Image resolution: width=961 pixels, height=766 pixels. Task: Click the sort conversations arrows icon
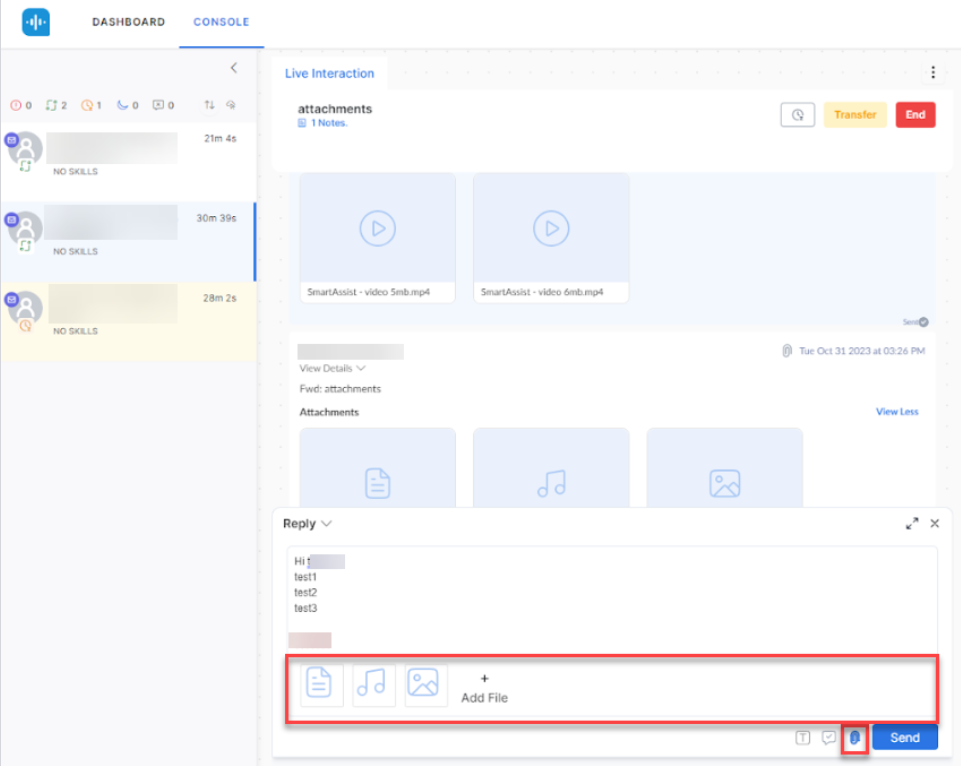tap(209, 105)
